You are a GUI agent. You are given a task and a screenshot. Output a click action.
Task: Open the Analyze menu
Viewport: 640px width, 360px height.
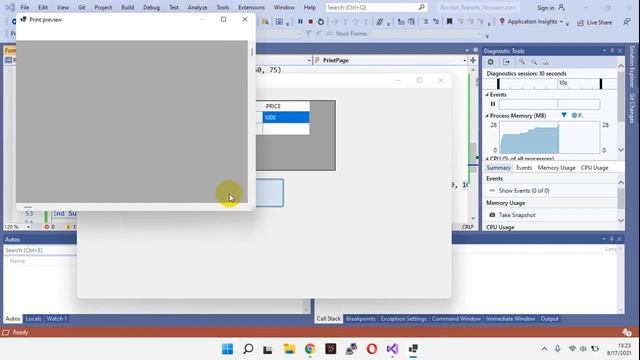point(197,7)
